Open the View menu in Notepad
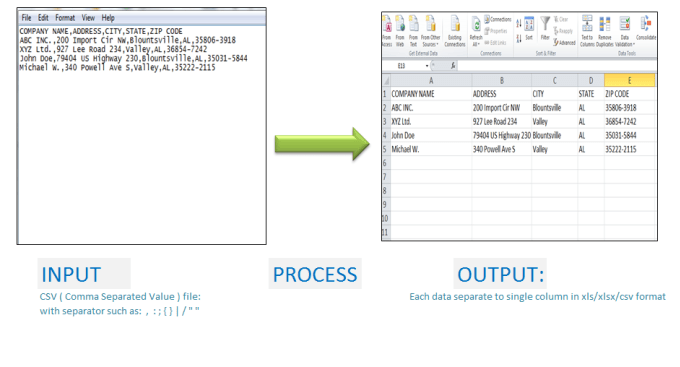Image resolution: width=680 pixels, height=367 pixels. pos(88,18)
